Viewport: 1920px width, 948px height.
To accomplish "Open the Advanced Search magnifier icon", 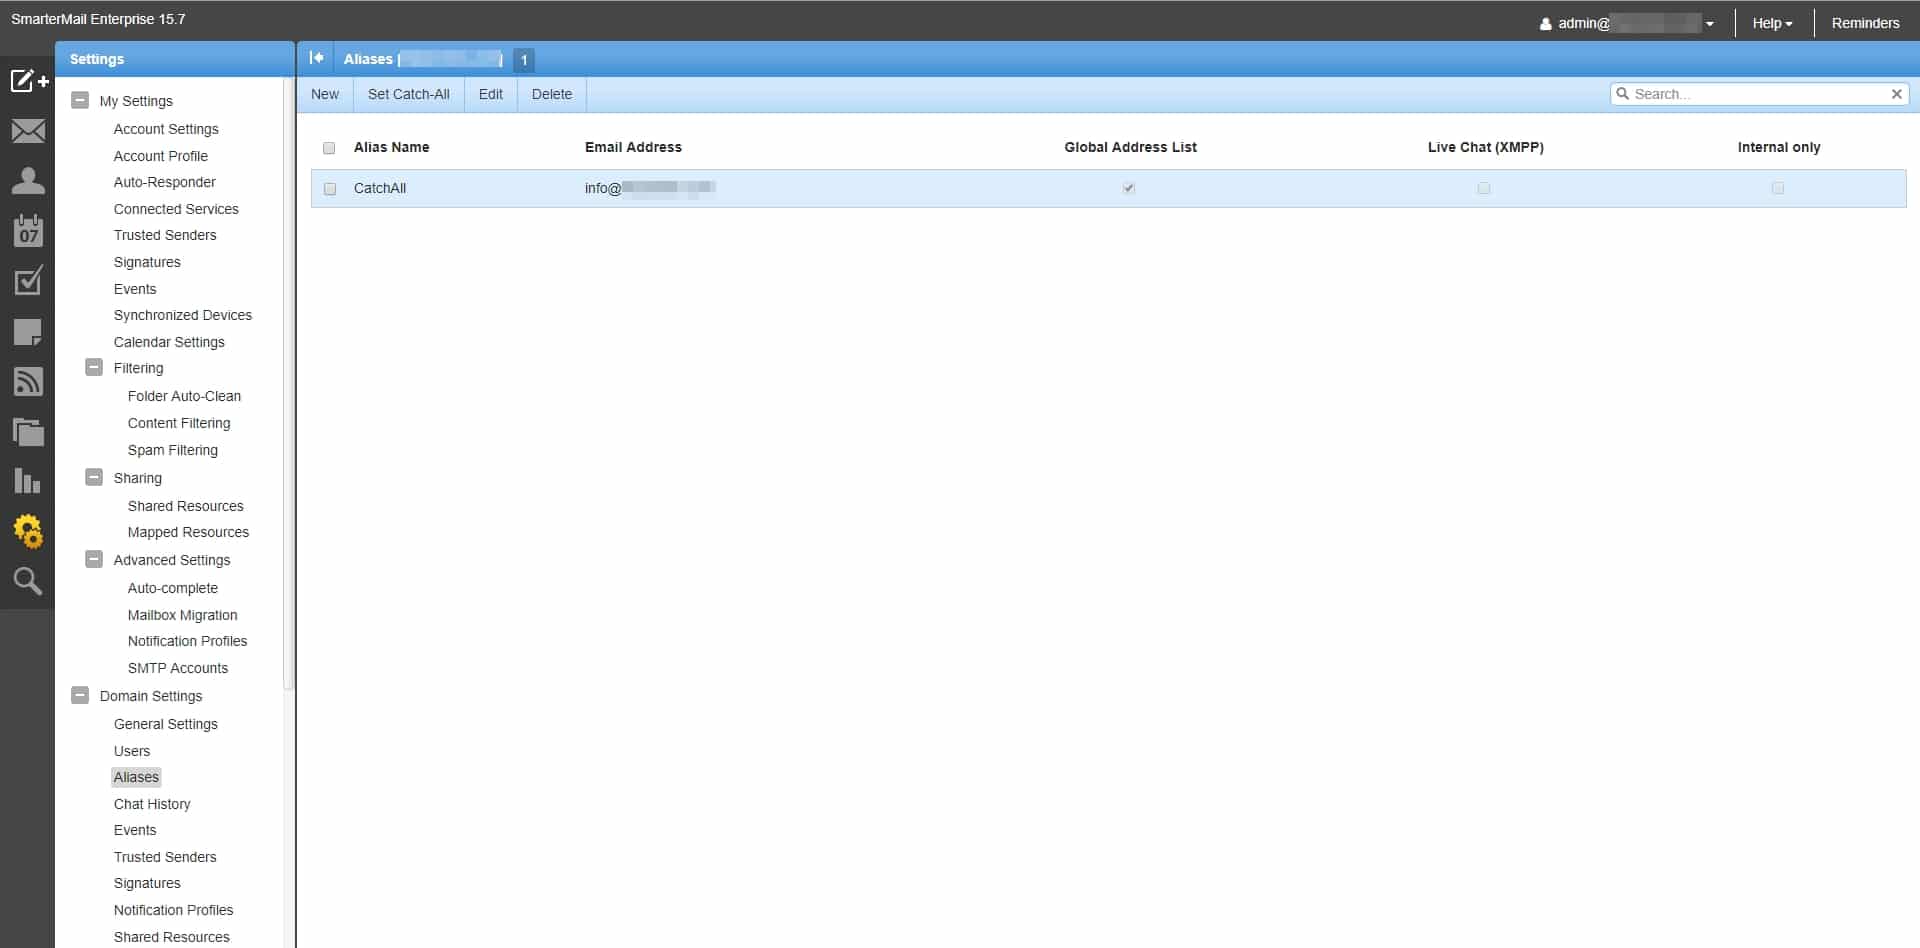I will click(28, 581).
